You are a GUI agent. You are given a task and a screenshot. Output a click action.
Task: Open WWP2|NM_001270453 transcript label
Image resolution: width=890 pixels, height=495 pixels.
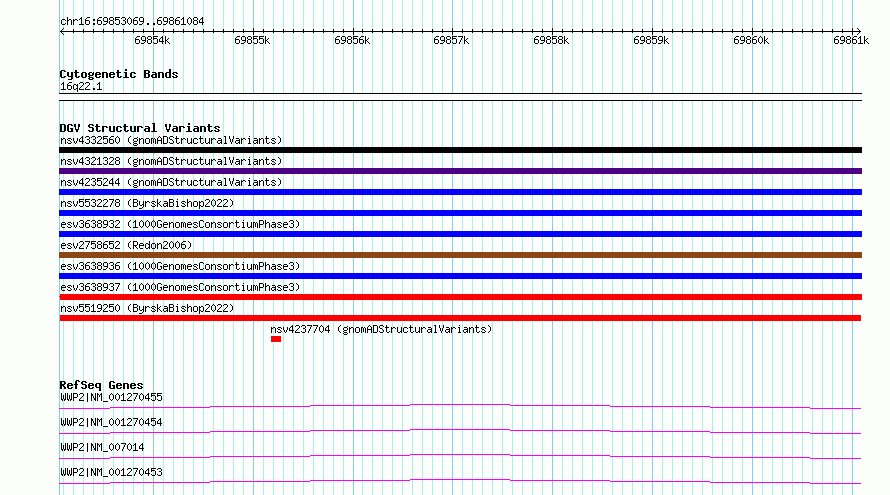click(111, 472)
